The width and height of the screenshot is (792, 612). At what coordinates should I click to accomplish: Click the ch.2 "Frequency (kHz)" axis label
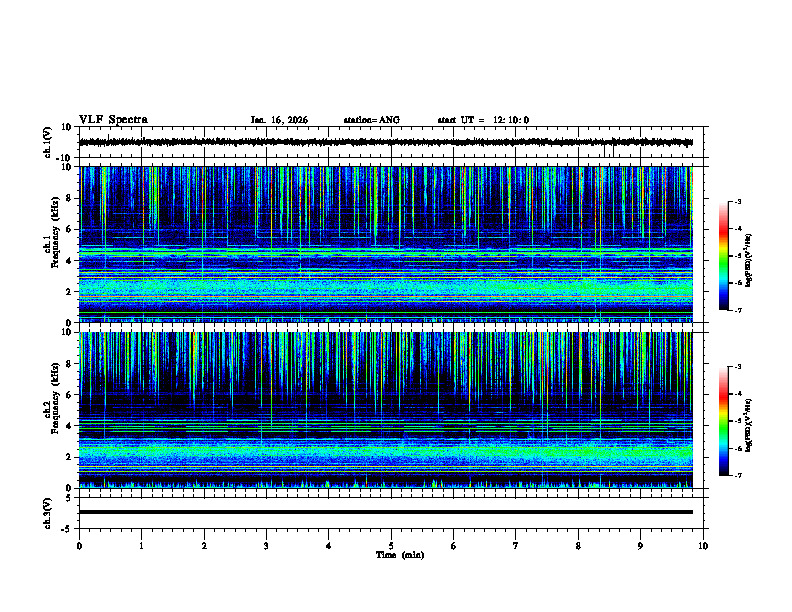(x=55, y=398)
